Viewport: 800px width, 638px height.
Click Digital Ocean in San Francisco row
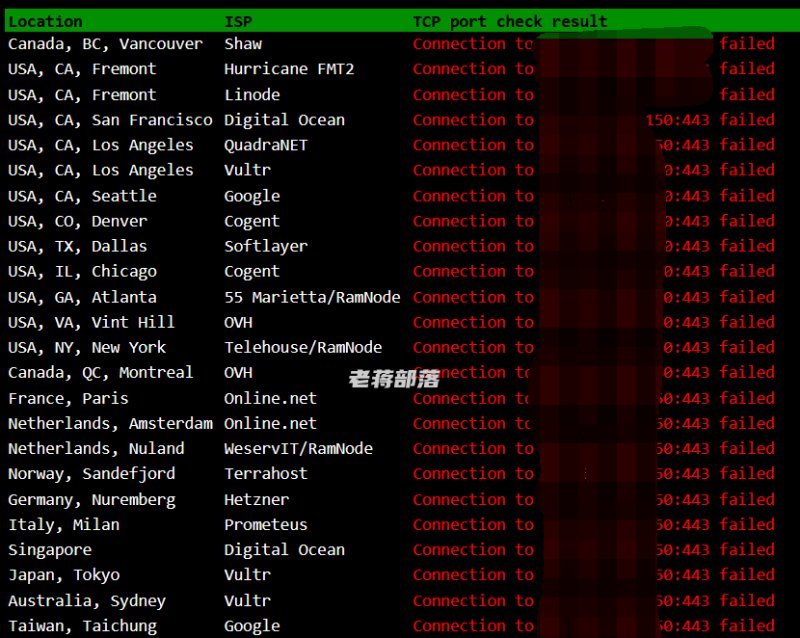[x=285, y=120]
